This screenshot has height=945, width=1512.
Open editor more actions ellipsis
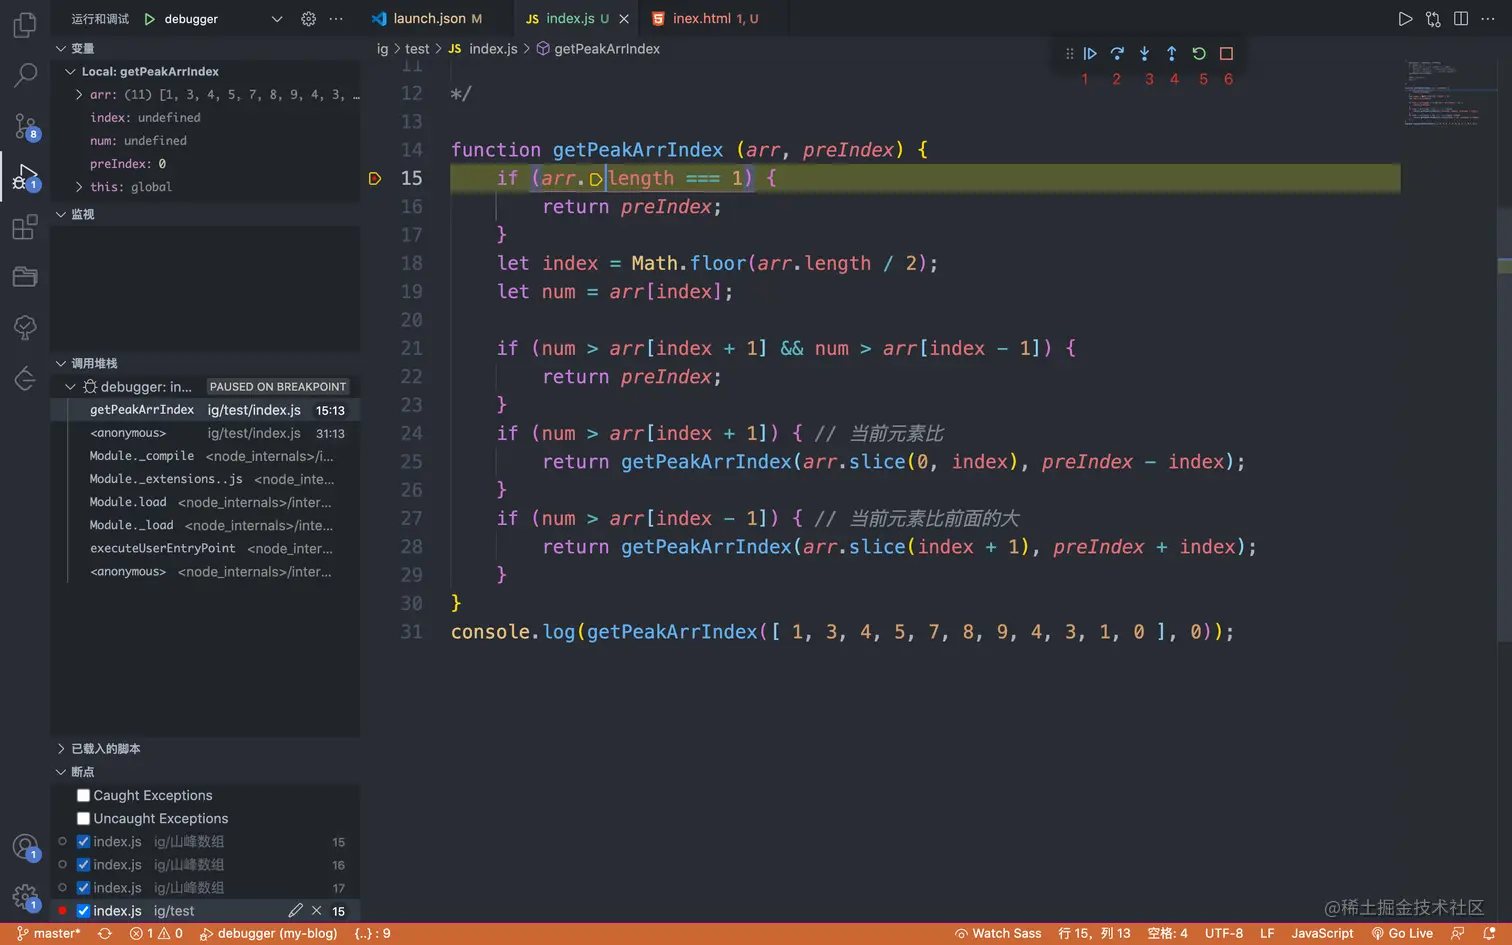[1488, 19]
